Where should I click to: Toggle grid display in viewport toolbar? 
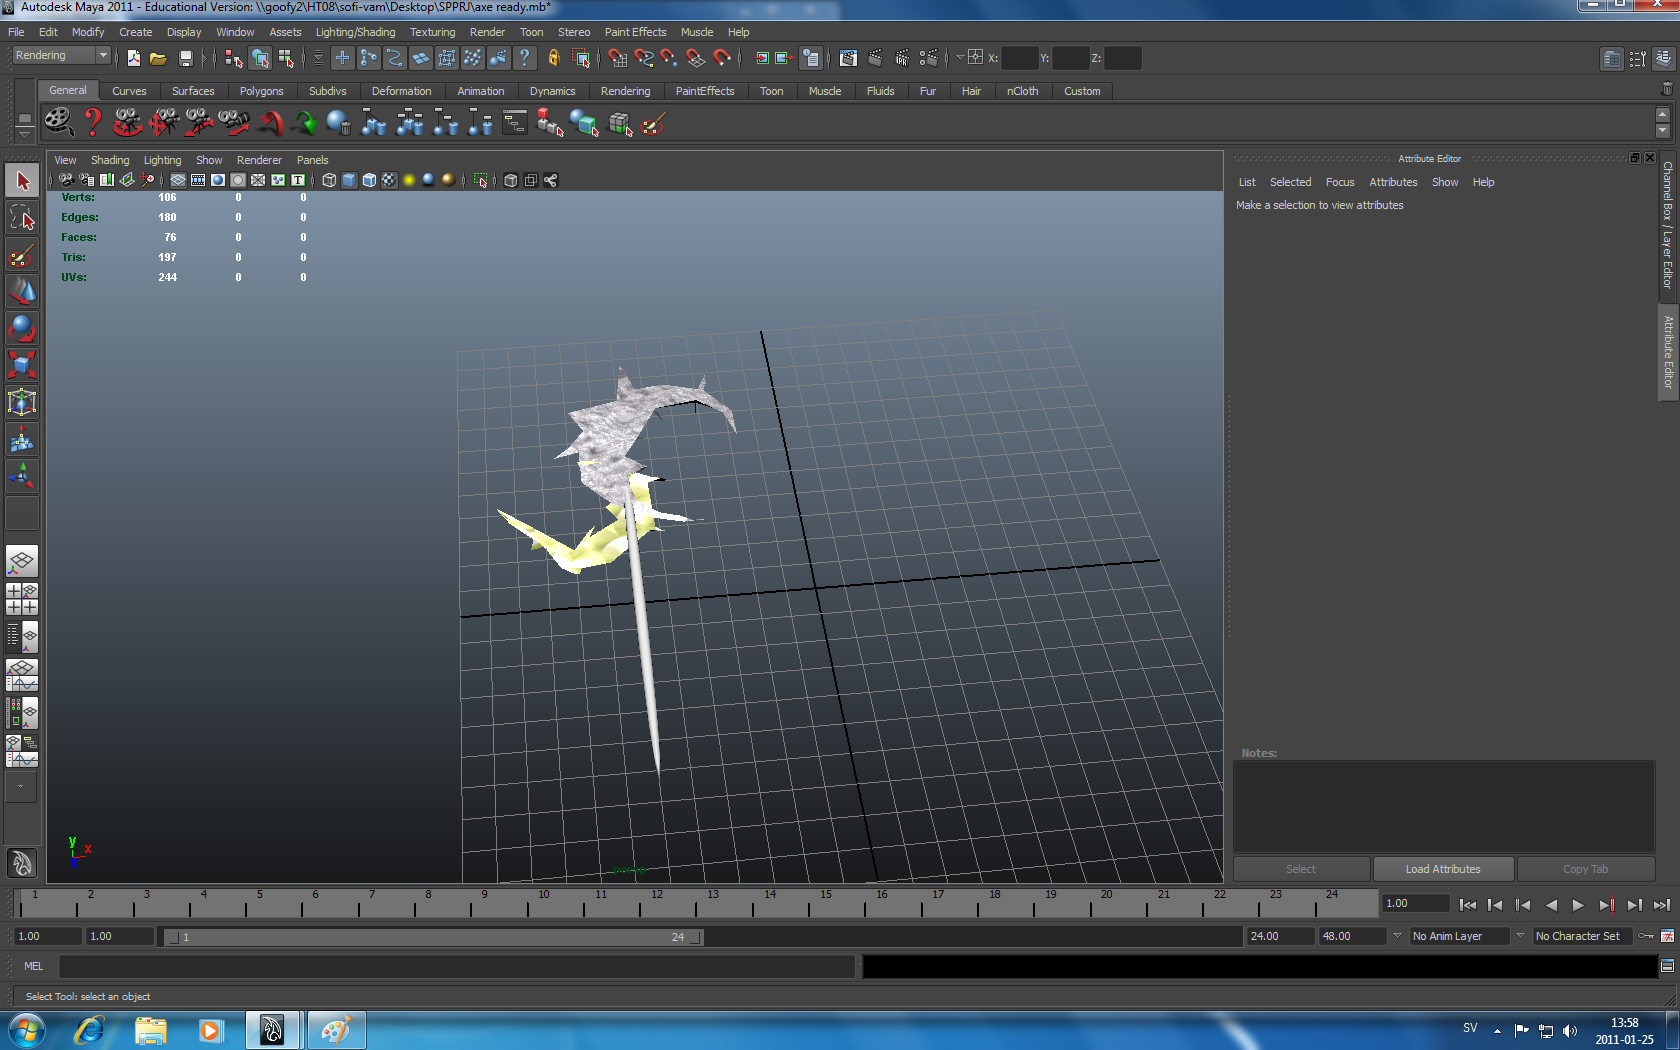(178, 180)
